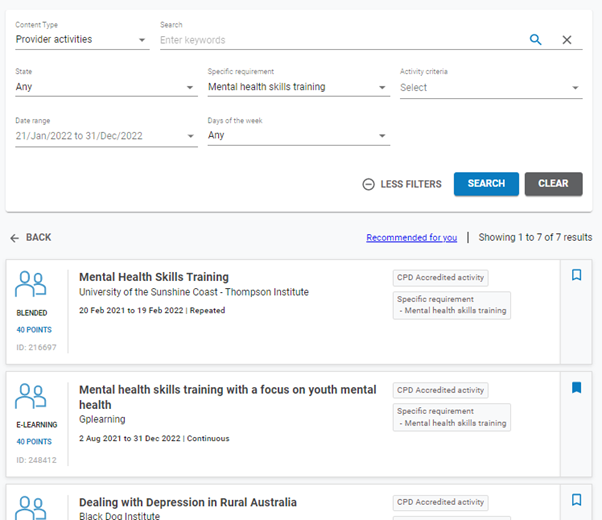Click CPD Accredited activity tag on Gplearning result
602x520 pixels.
pyautogui.click(x=440, y=390)
